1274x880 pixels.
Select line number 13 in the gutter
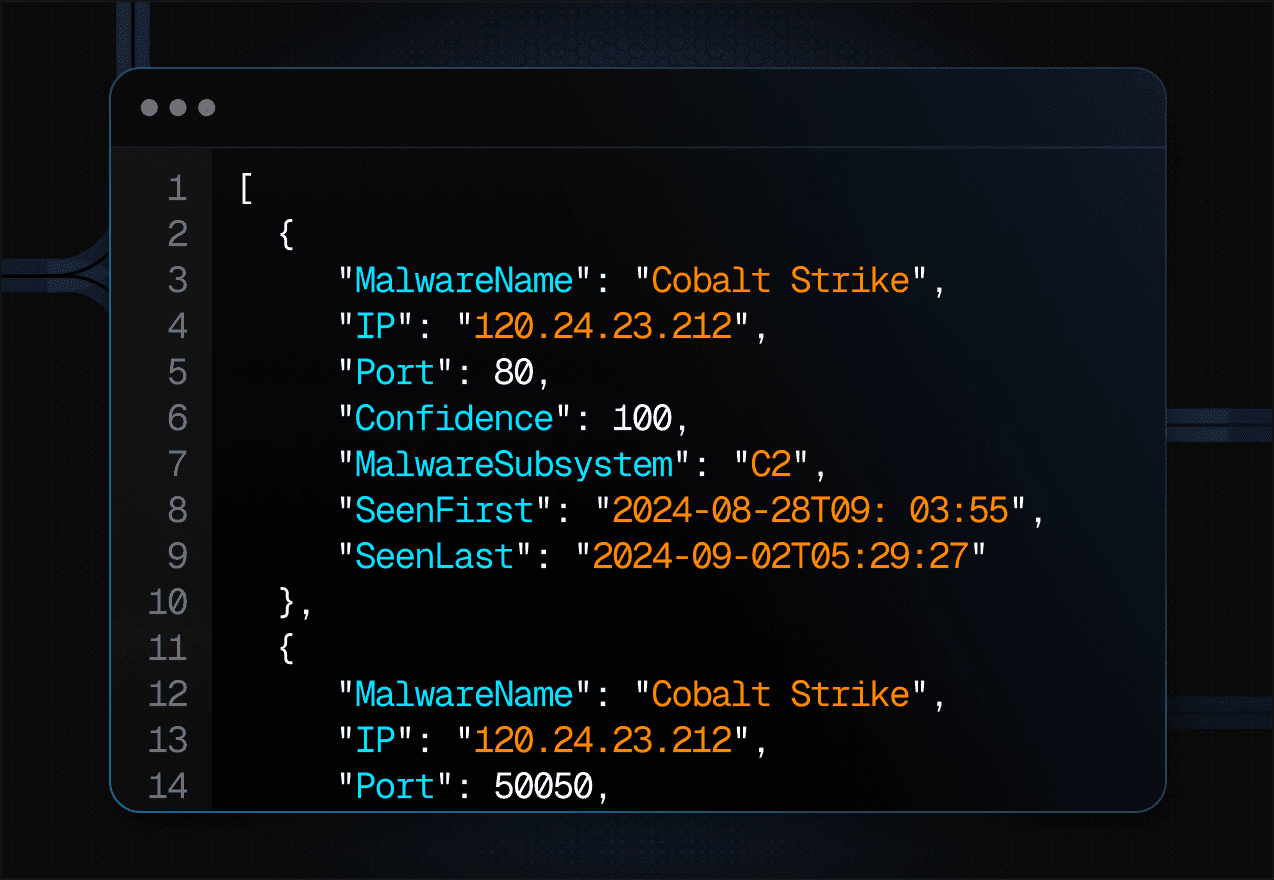point(167,740)
